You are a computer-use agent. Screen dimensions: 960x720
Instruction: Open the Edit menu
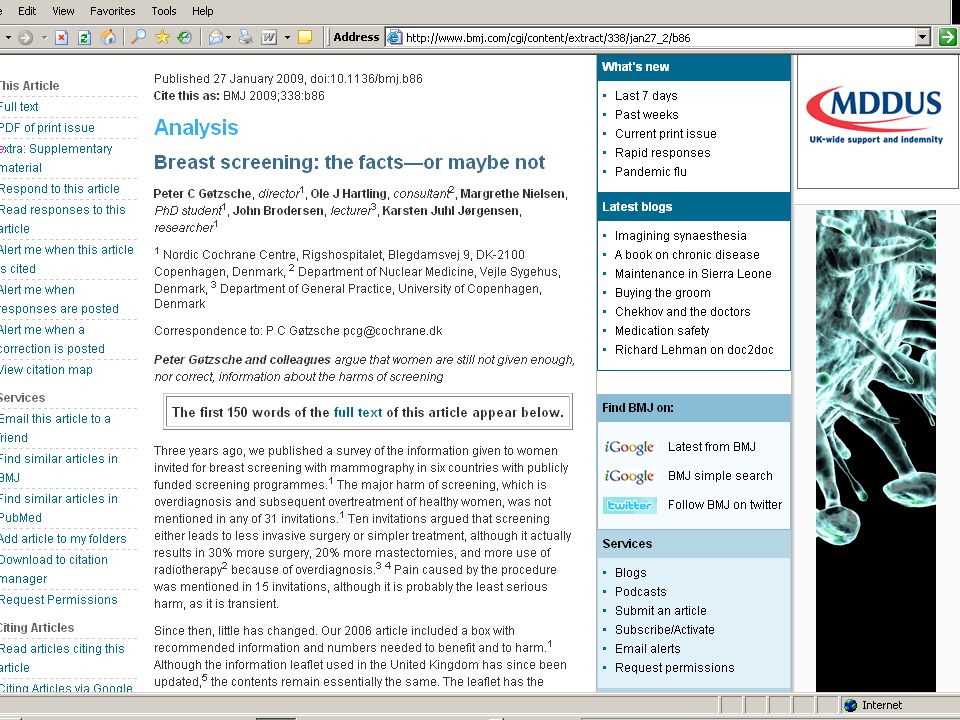click(x=27, y=11)
